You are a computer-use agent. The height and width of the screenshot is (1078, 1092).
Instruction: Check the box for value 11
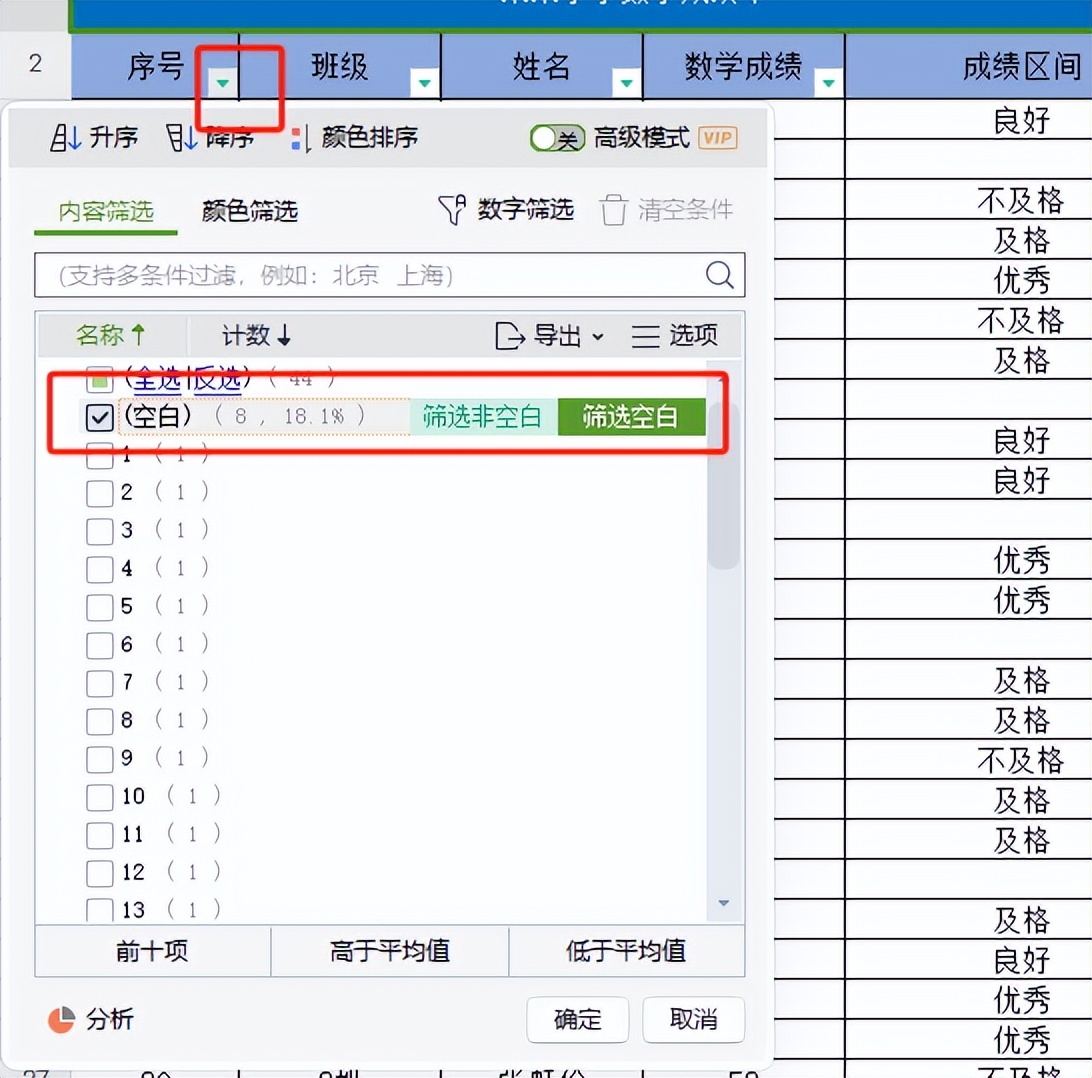[100, 834]
